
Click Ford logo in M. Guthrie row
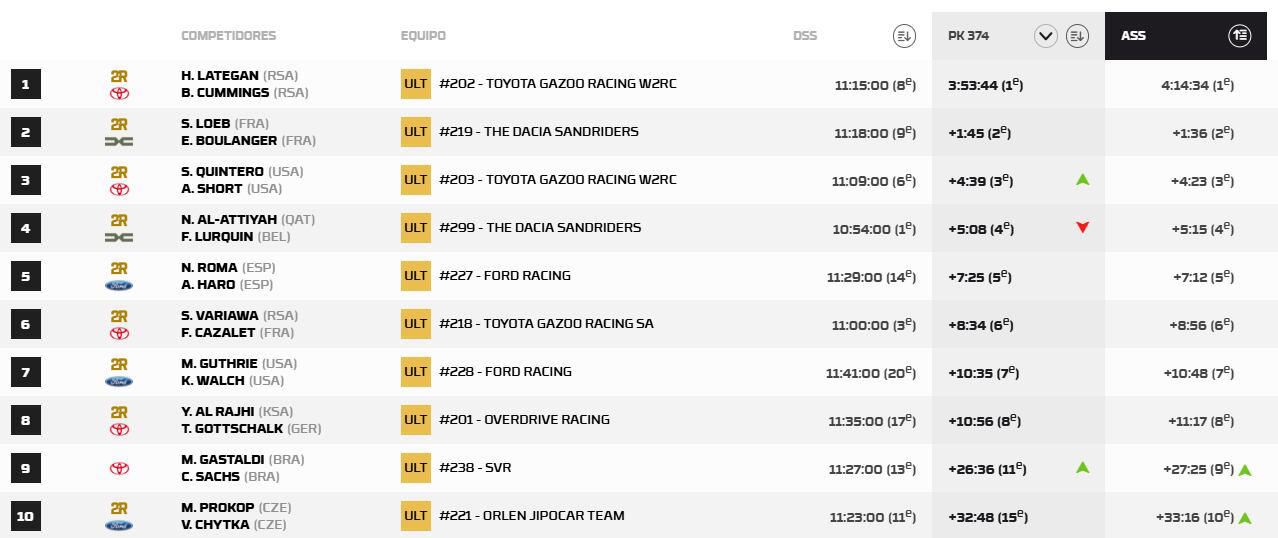point(119,382)
